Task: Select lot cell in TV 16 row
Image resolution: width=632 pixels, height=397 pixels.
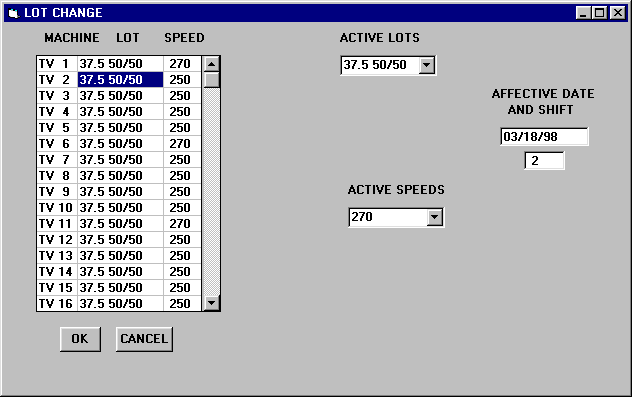Action: click(121, 303)
